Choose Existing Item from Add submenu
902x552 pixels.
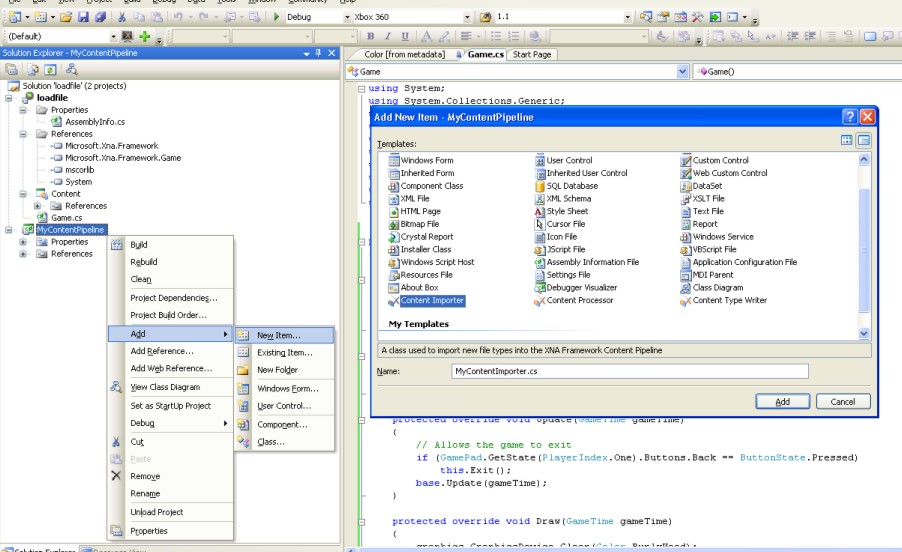(x=285, y=352)
